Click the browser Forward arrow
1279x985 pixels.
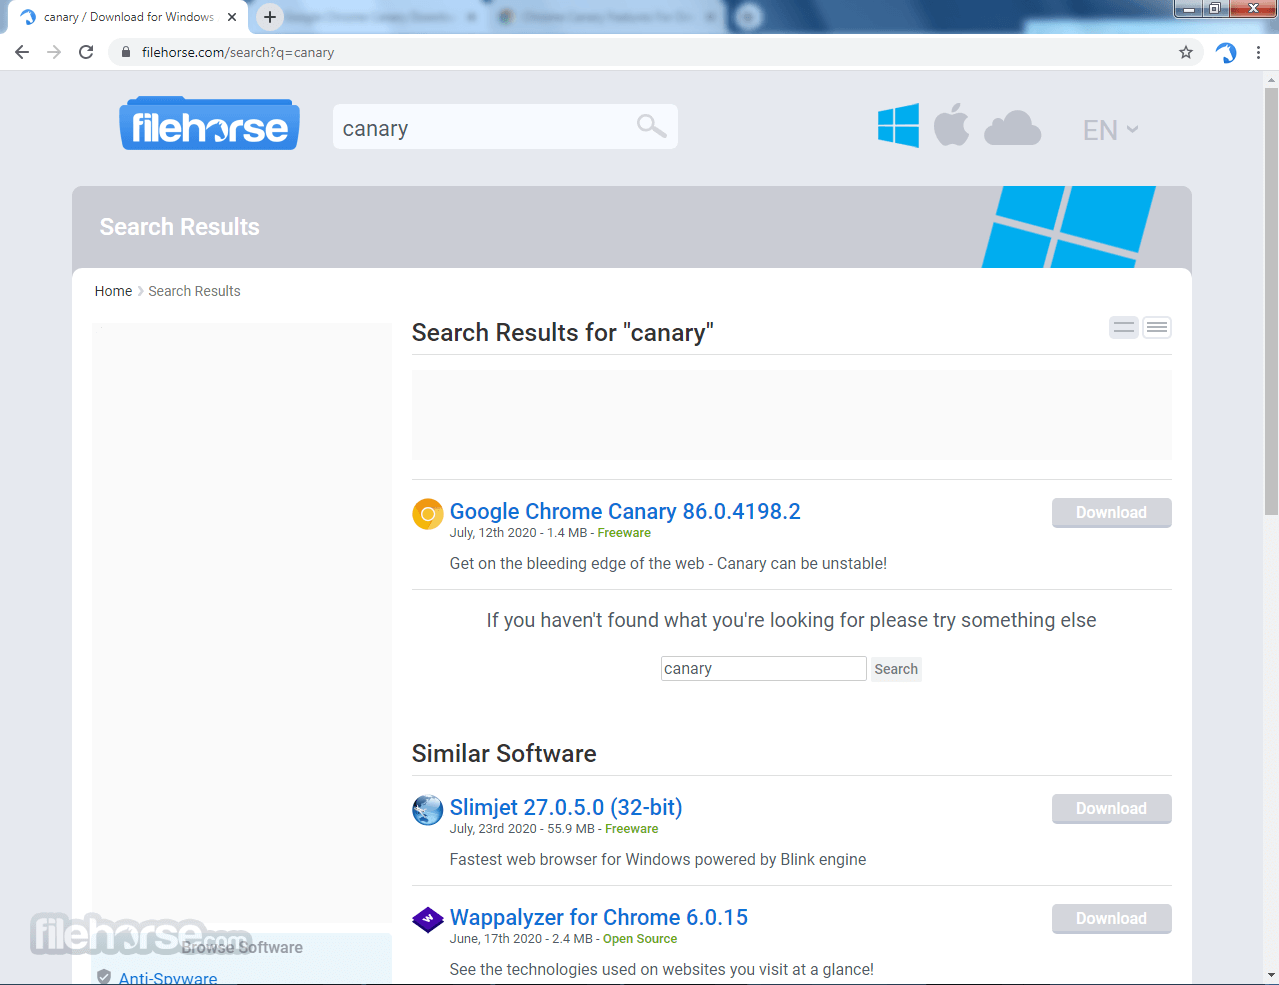[54, 52]
